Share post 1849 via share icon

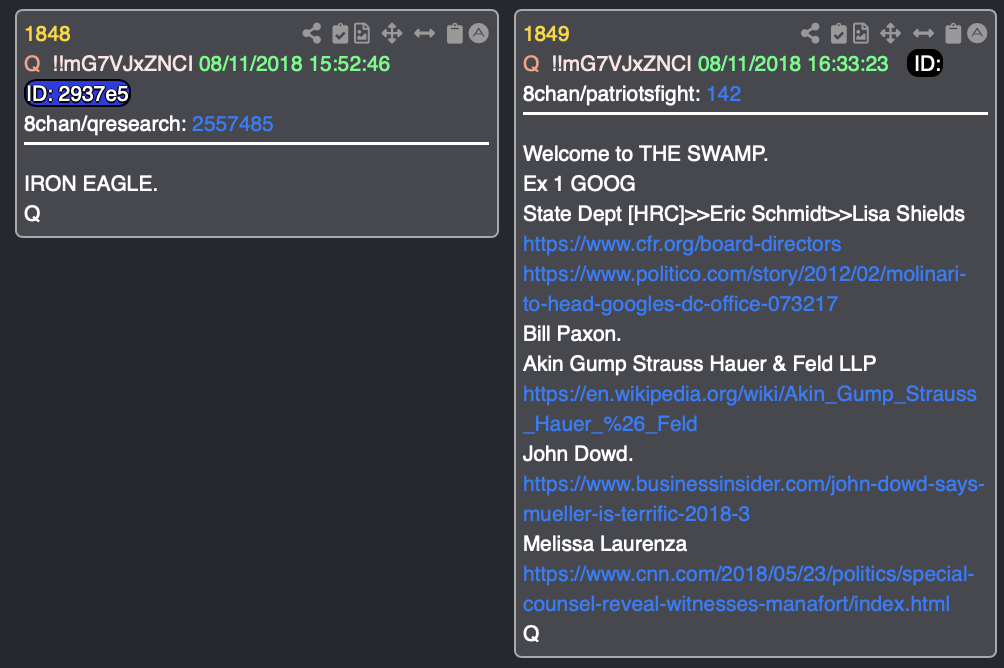tap(811, 33)
